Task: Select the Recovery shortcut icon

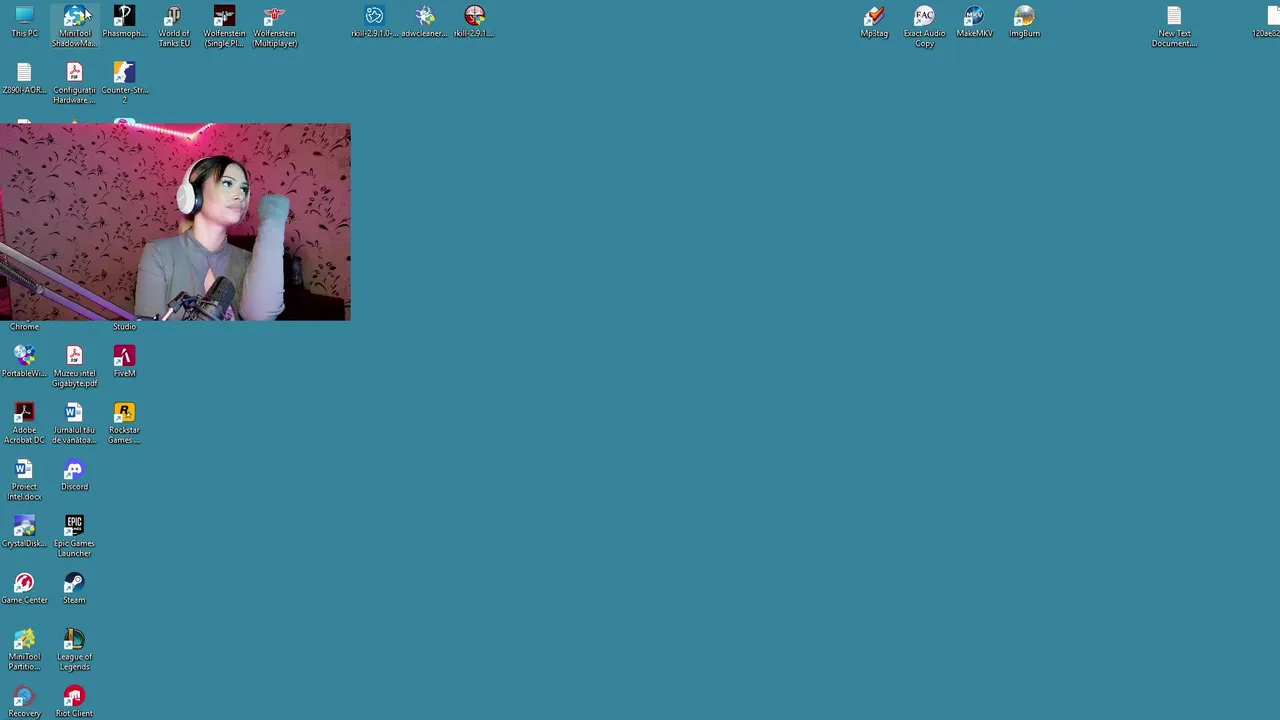Action: (x=24, y=702)
